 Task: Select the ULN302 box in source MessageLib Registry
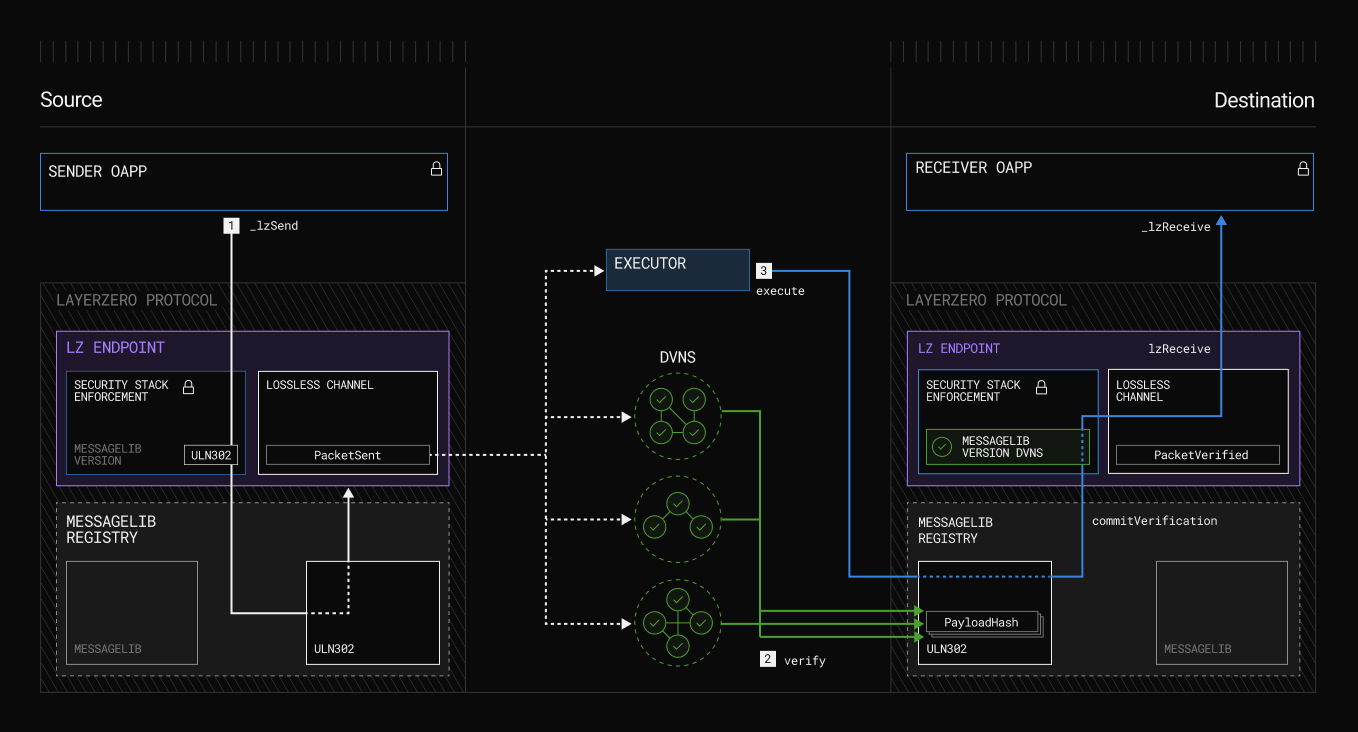tap(372, 613)
